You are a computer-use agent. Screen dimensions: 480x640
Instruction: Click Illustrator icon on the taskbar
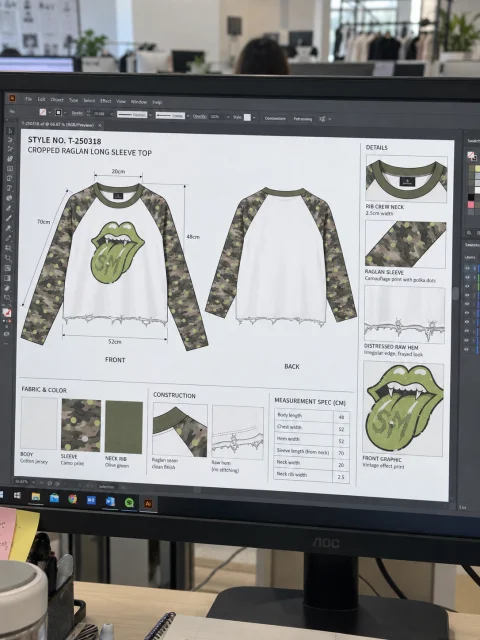[x=148, y=504]
